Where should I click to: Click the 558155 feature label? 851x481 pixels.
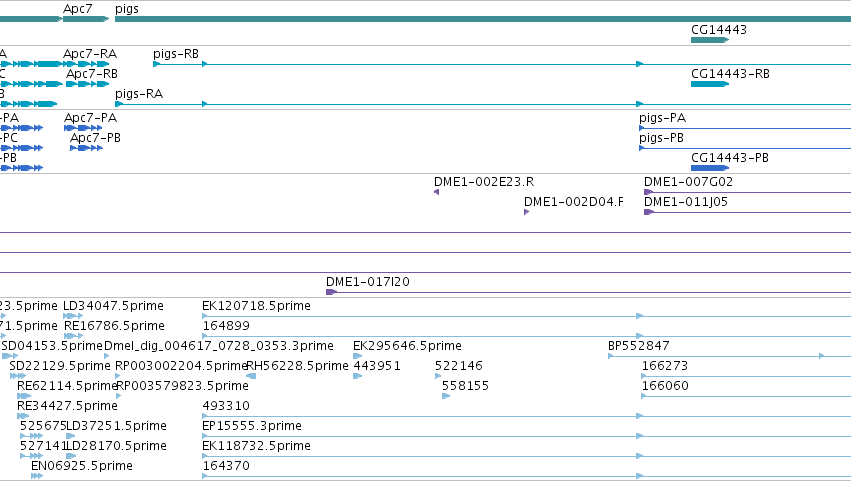point(465,386)
